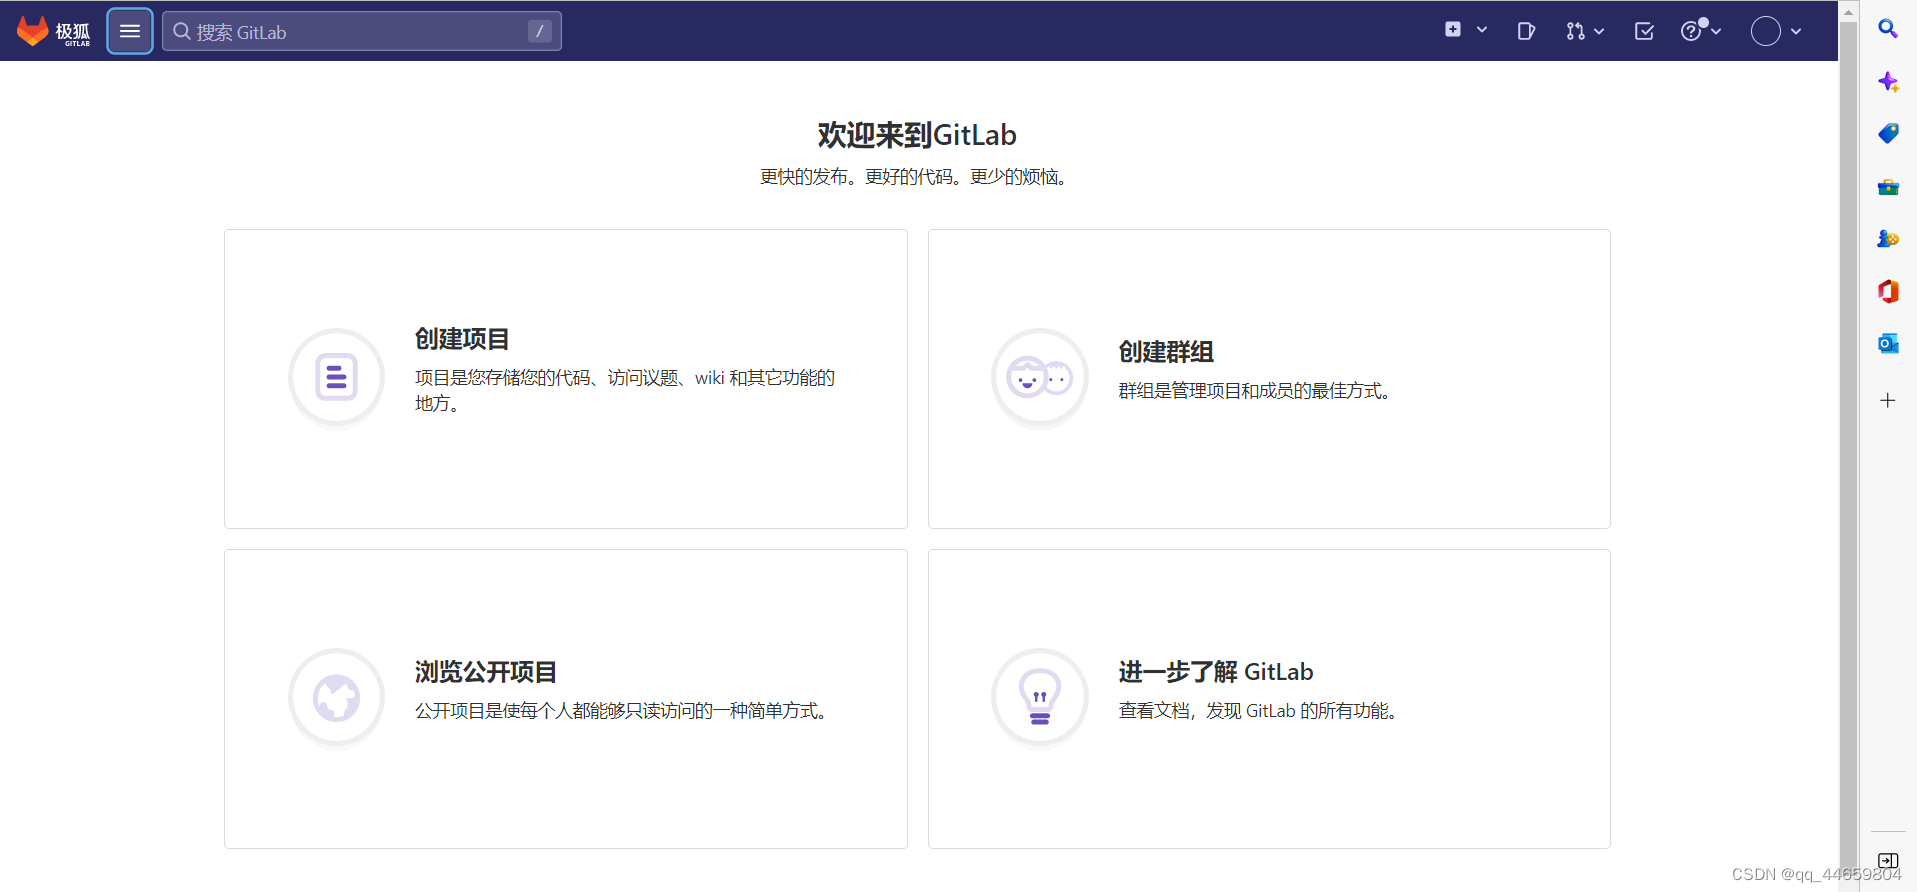This screenshot has width=1917, height=892.
Task: Open the merge requests icon
Action: coord(1576,31)
